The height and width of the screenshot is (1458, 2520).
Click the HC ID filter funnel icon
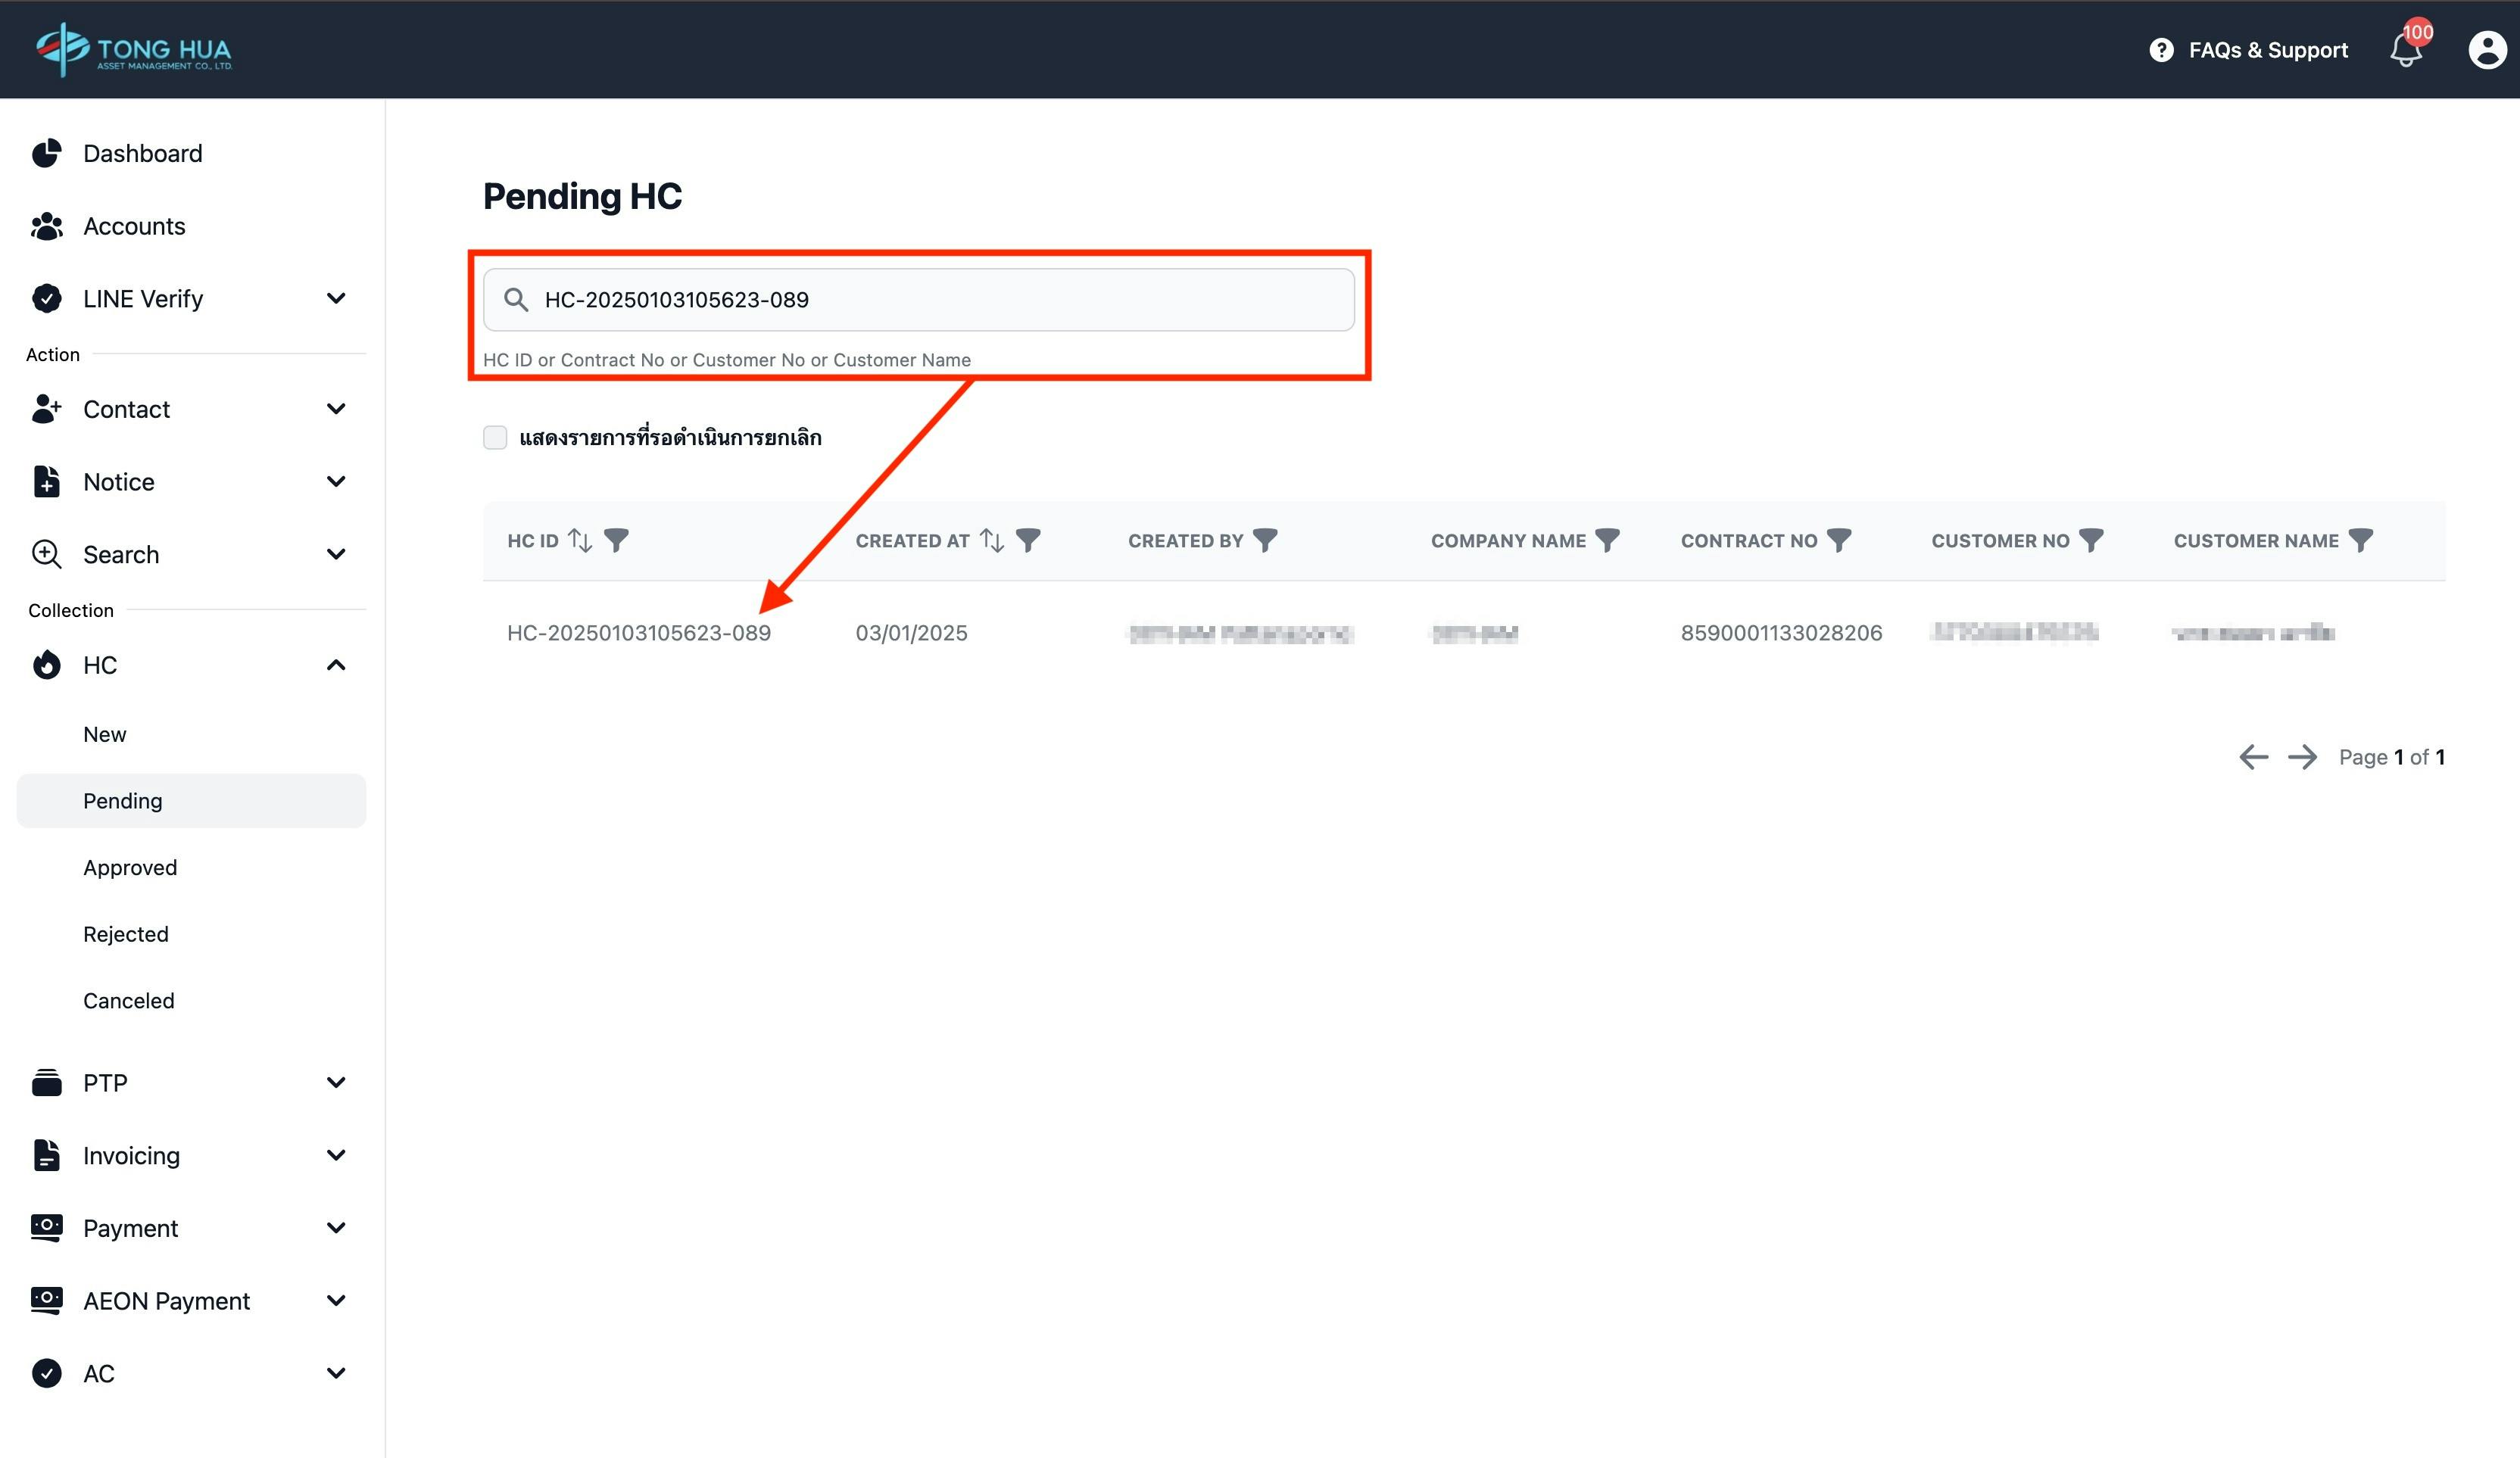pos(616,540)
